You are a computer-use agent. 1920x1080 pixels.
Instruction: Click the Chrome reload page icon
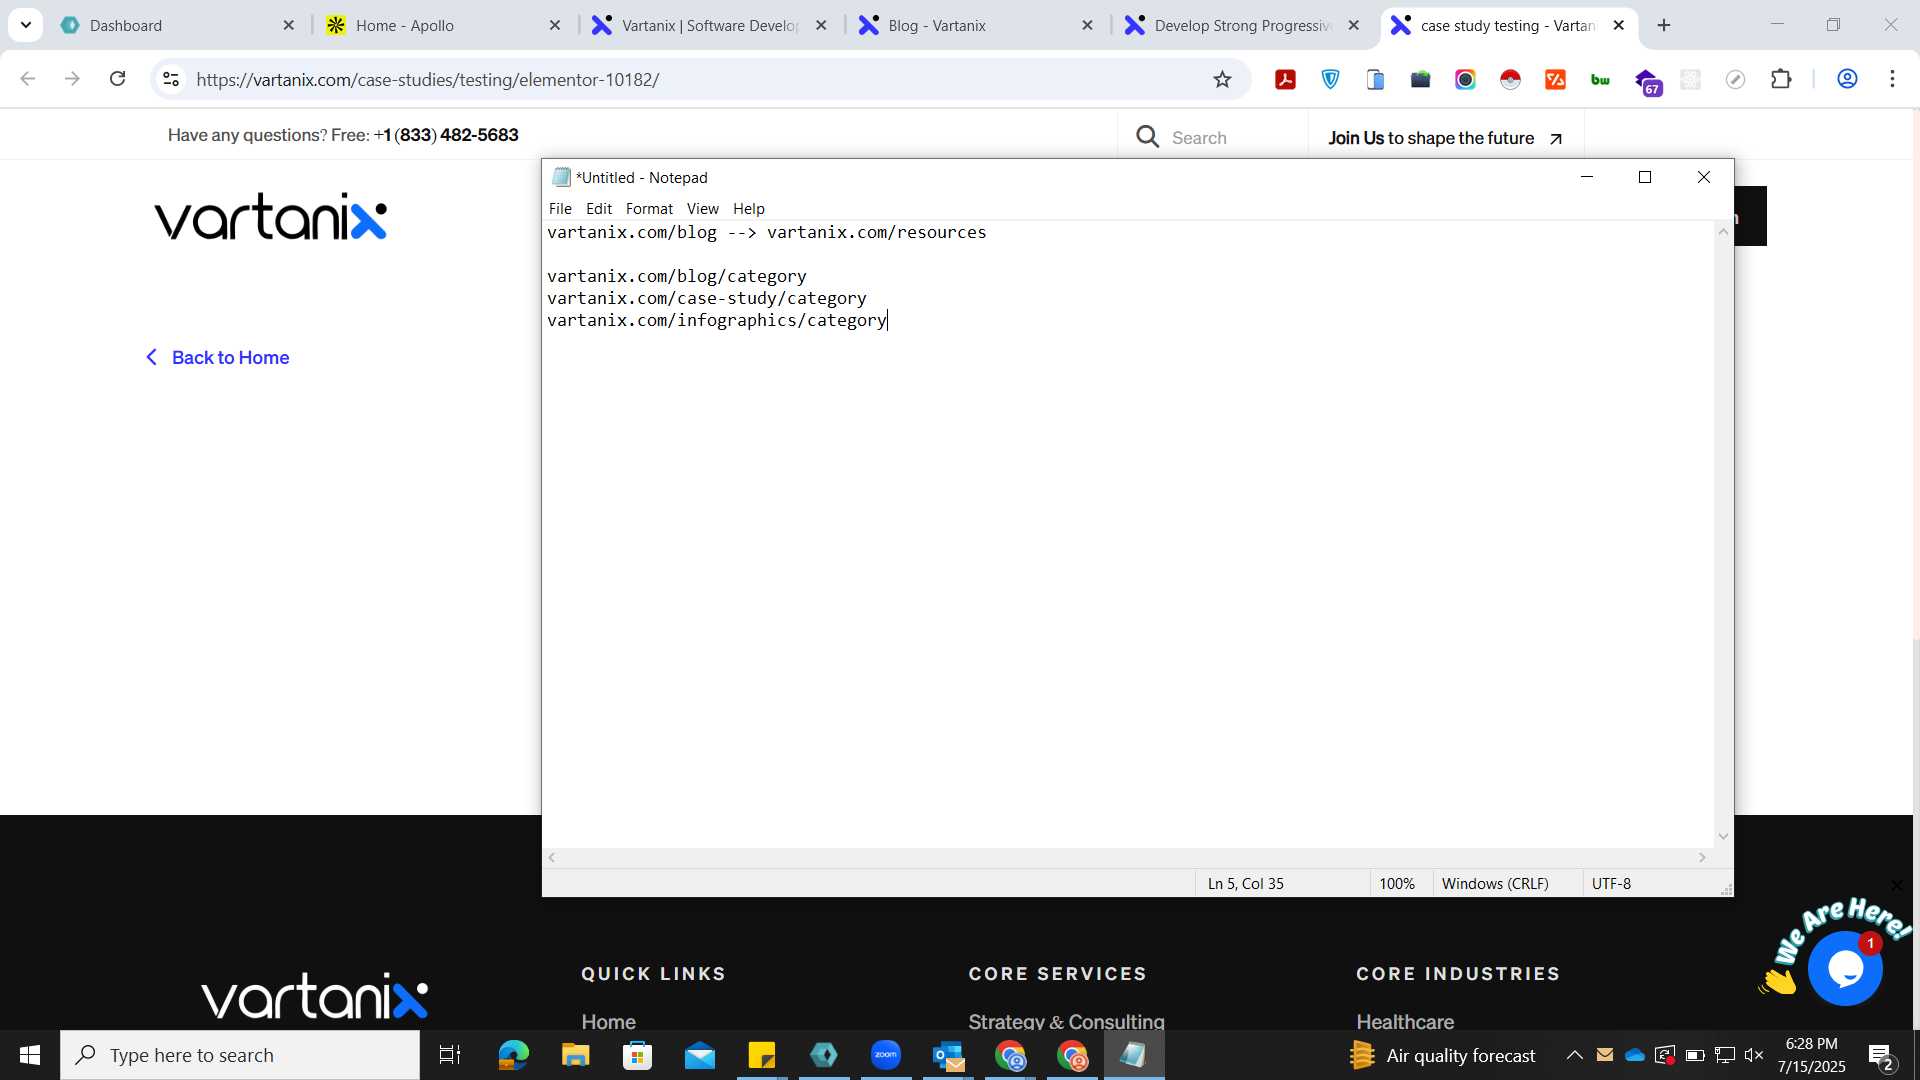(117, 79)
